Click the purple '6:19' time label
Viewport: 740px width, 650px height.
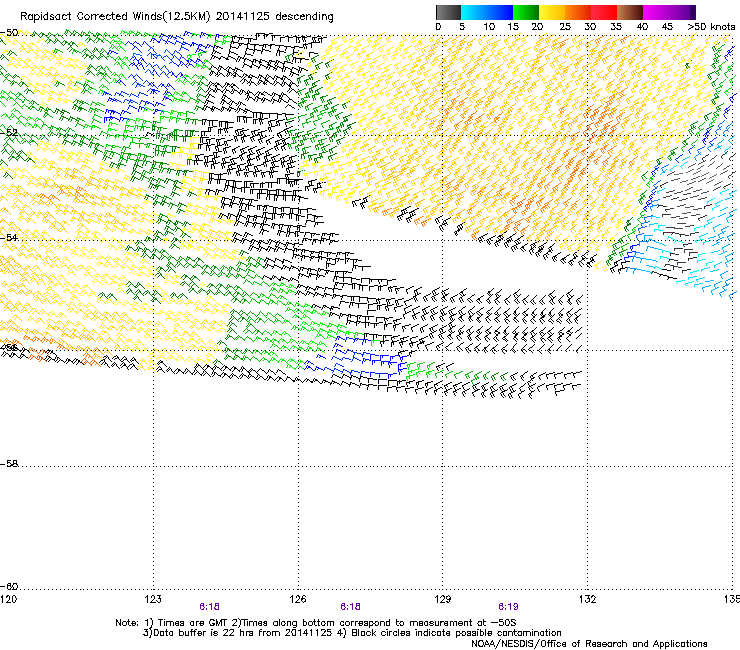[x=508, y=607]
